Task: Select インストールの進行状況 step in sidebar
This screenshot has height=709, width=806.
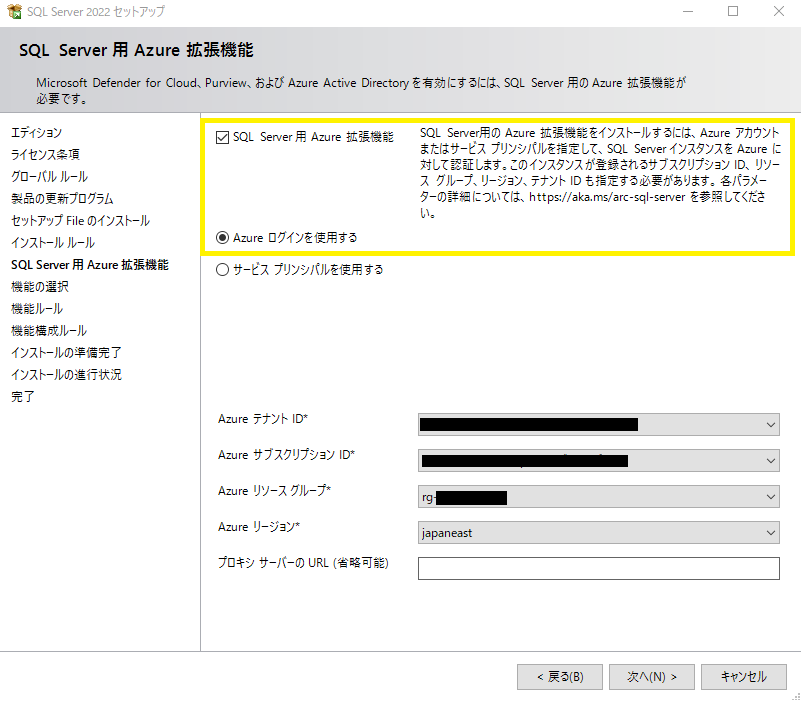Action: coord(66,375)
